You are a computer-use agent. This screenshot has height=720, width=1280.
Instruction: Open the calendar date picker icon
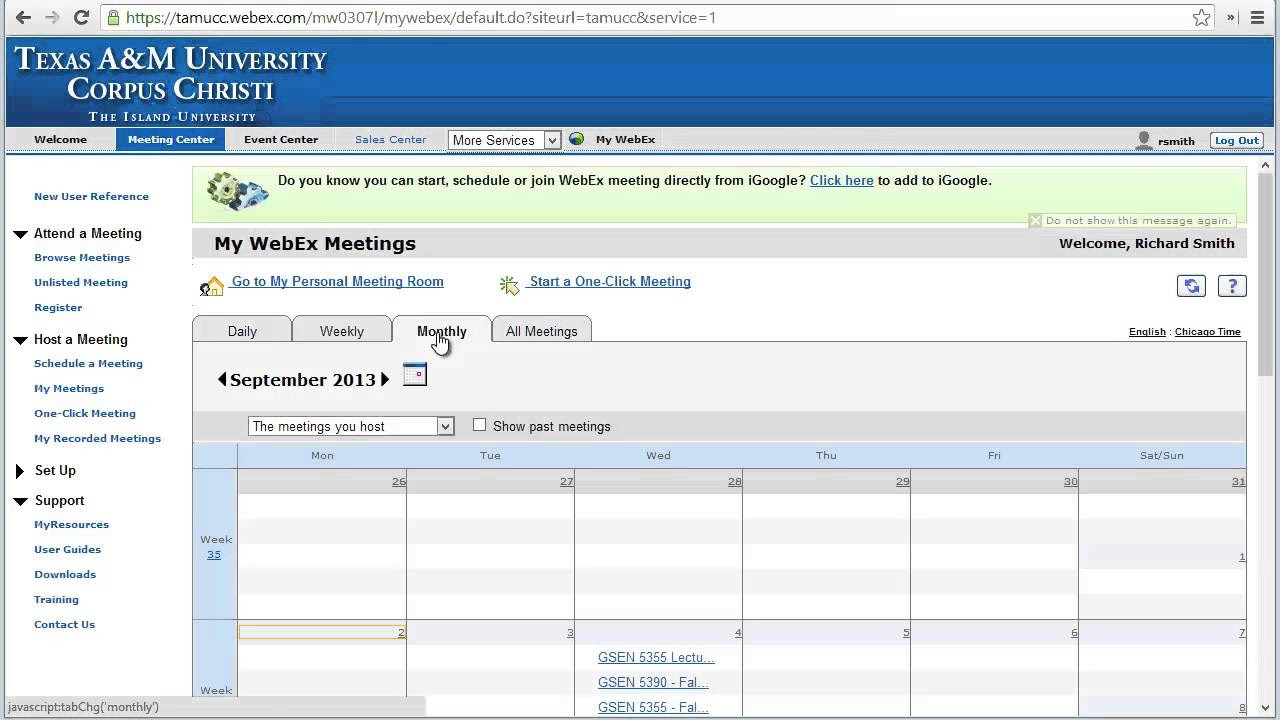tap(414, 375)
